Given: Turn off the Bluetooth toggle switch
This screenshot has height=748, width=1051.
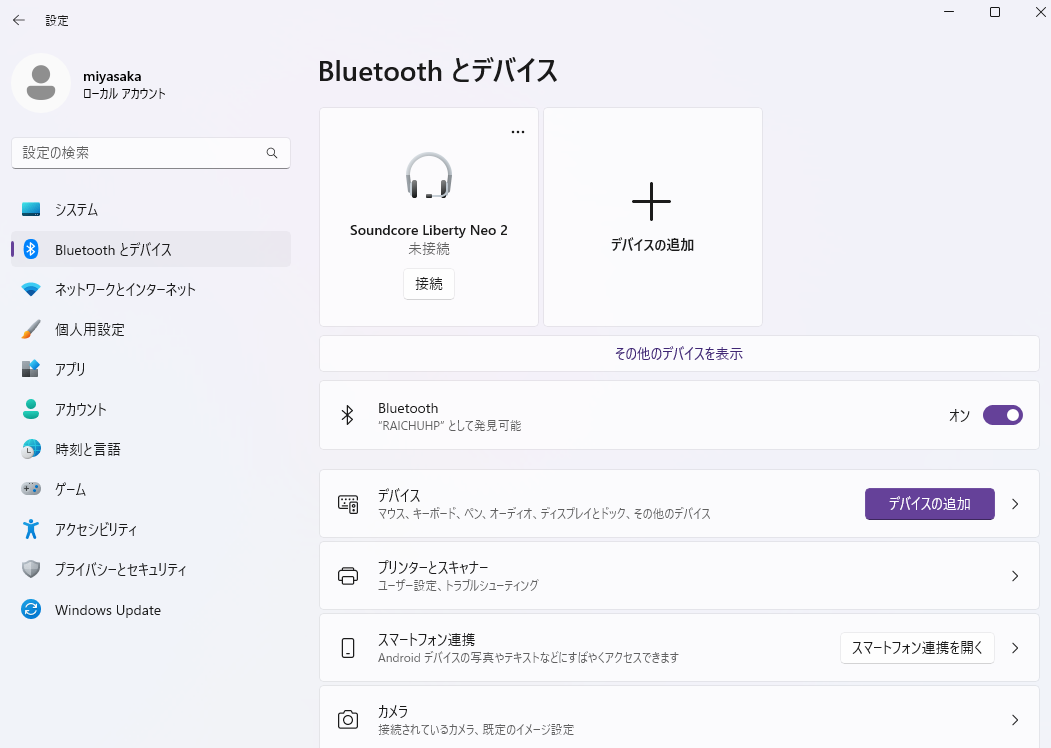Looking at the screenshot, I should tap(1002, 415).
